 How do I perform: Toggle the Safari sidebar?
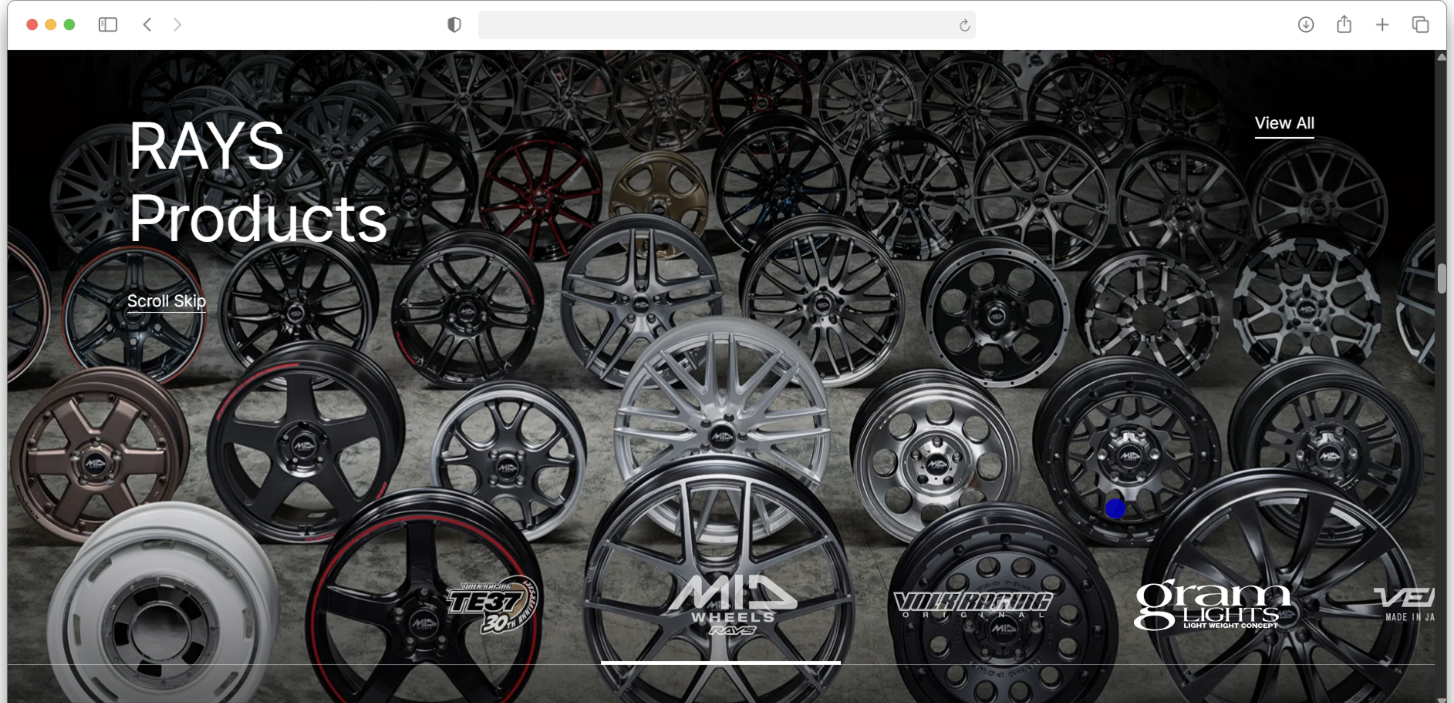point(108,25)
